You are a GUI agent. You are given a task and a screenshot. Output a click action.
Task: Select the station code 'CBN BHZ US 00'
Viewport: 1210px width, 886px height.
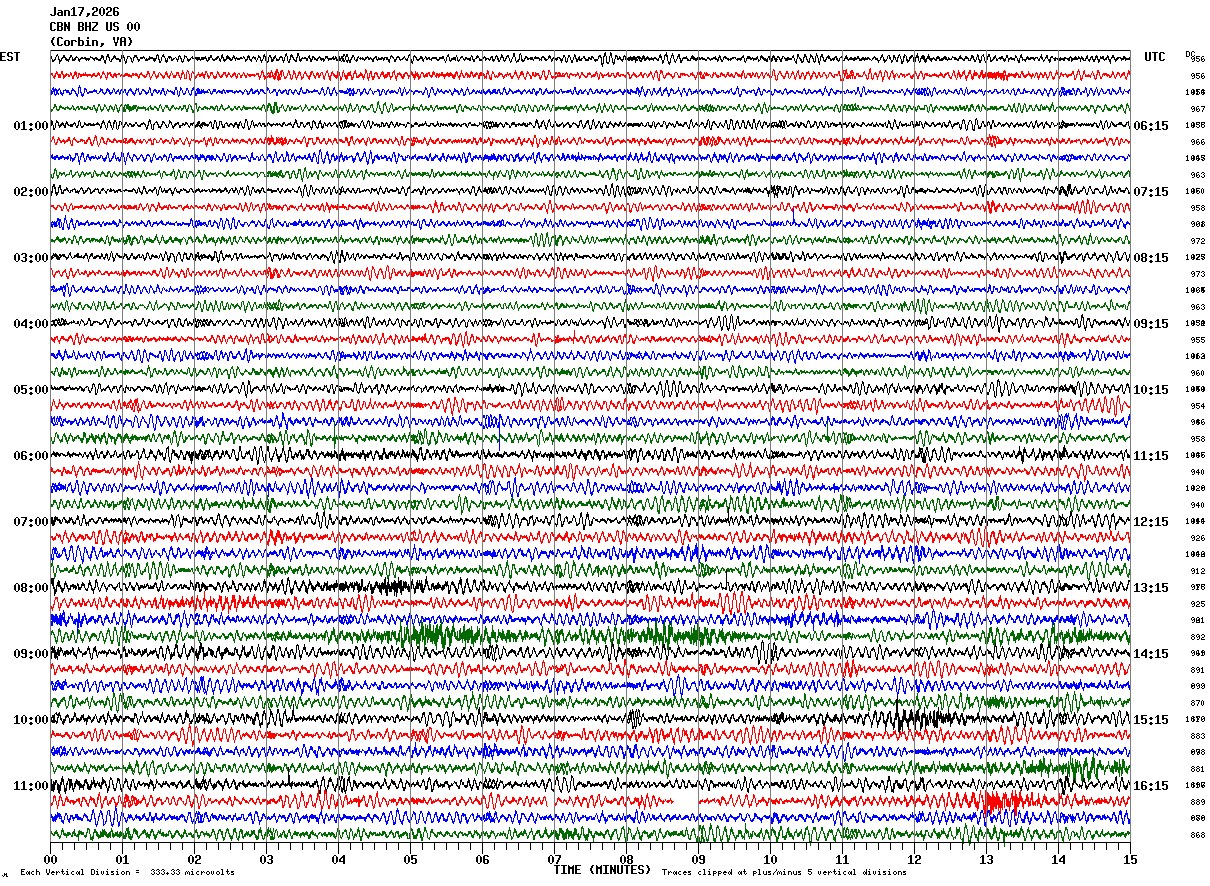pos(95,27)
